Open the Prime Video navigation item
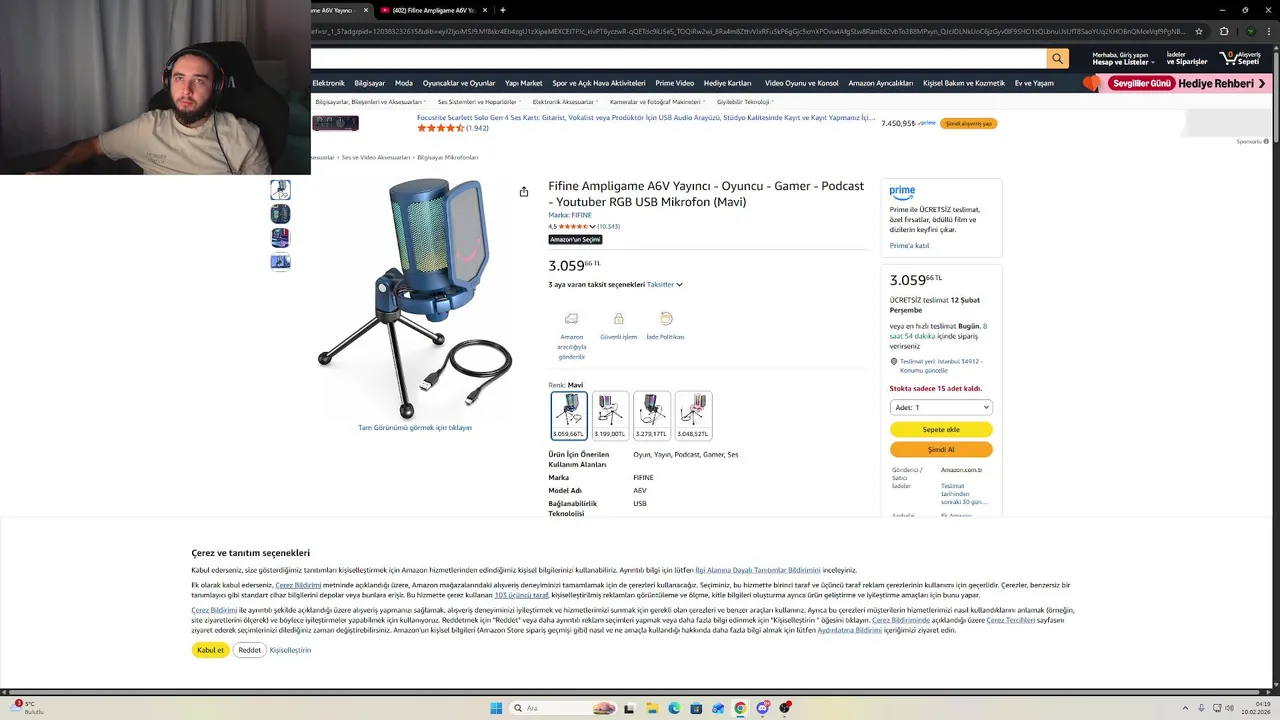 675,83
